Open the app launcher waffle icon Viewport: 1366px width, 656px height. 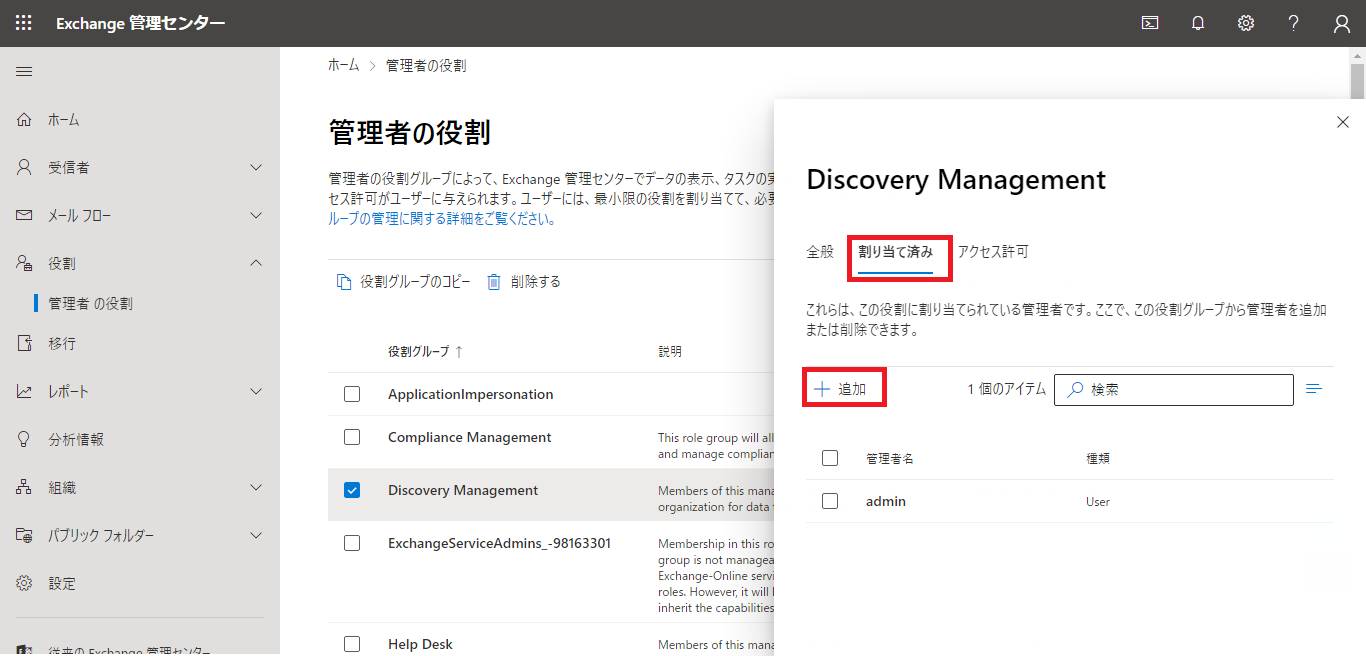tap(23, 23)
